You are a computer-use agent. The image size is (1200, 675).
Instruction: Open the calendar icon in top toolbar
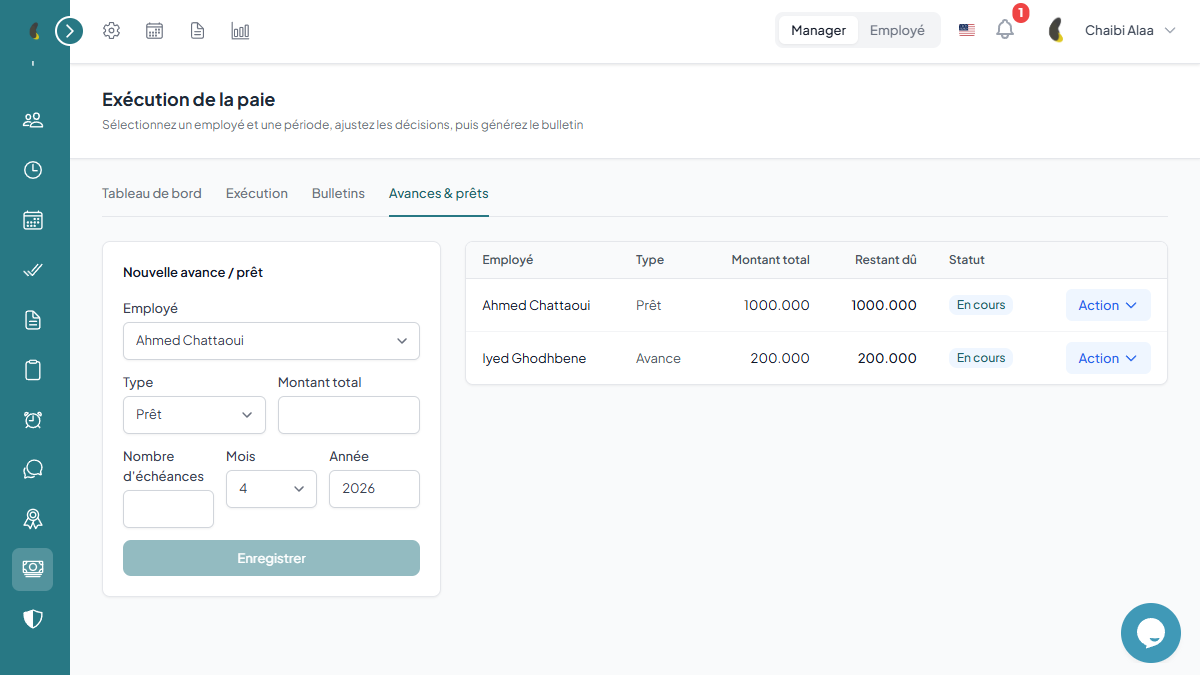point(154,31)
